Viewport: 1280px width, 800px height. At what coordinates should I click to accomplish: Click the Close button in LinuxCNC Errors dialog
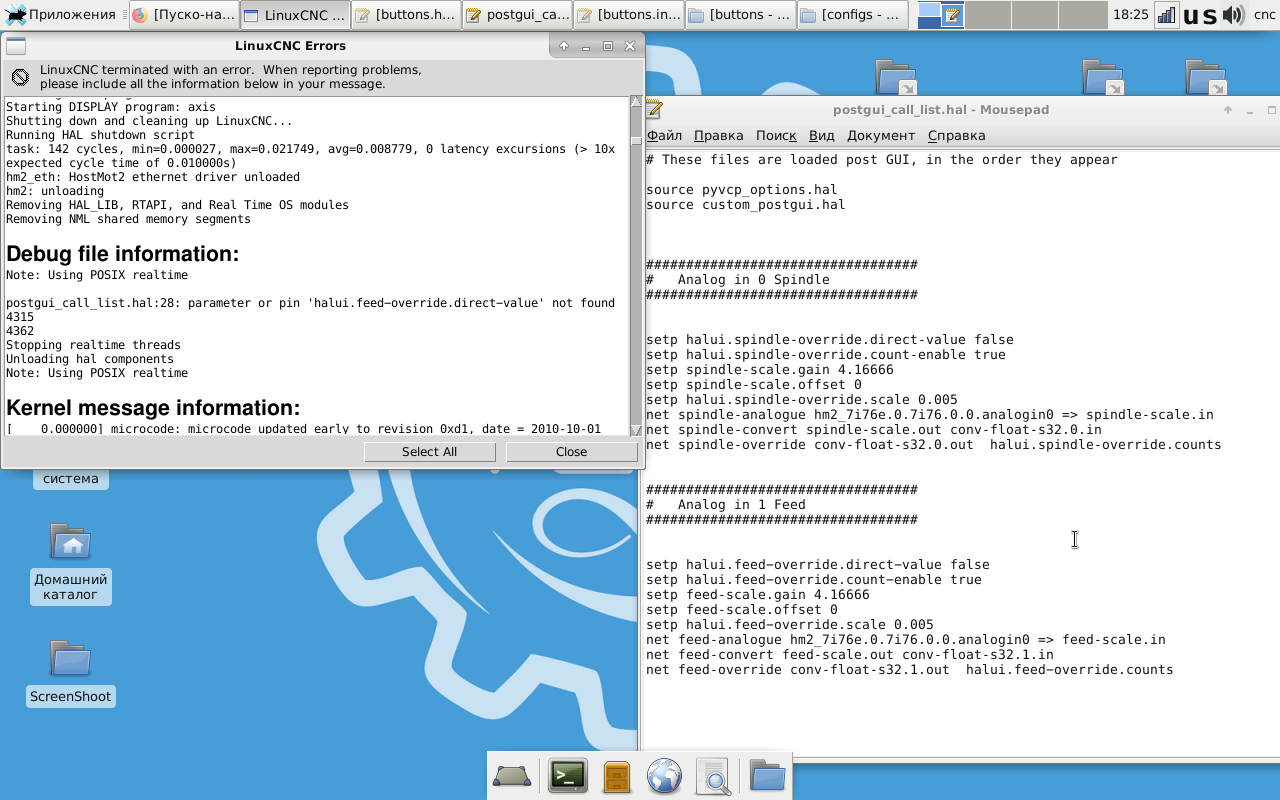[x=571, y=452]
